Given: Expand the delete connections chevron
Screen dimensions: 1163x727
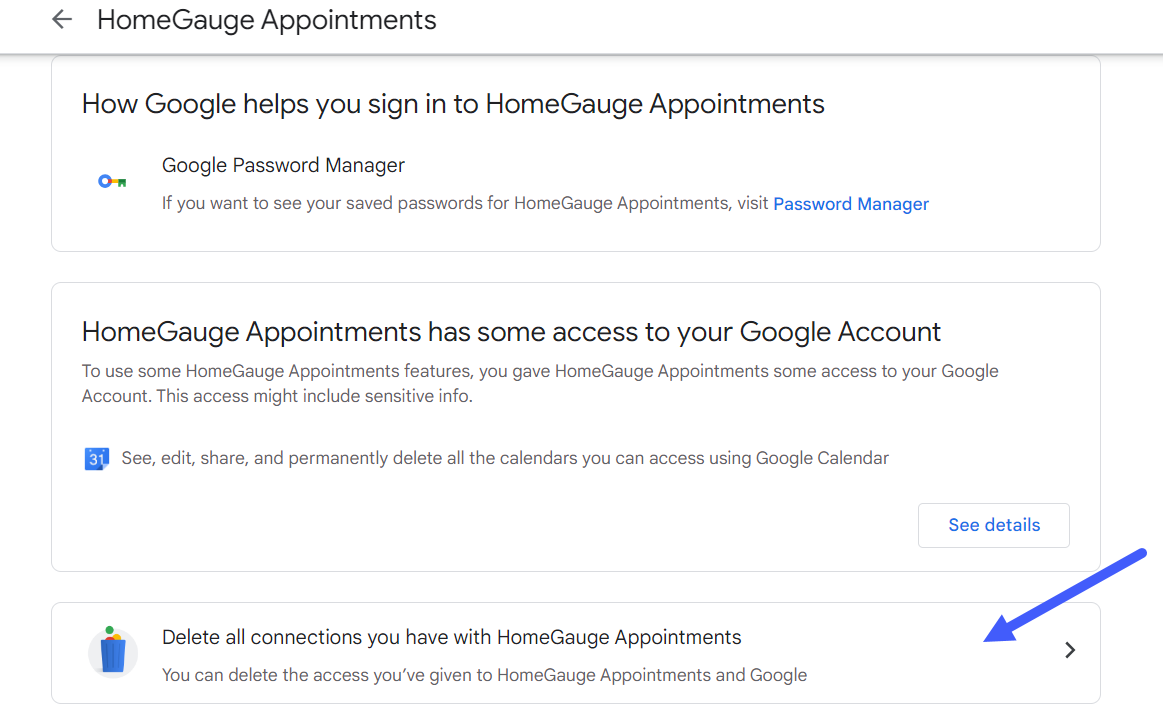Looking at the screenshot, I should 1070,650.
